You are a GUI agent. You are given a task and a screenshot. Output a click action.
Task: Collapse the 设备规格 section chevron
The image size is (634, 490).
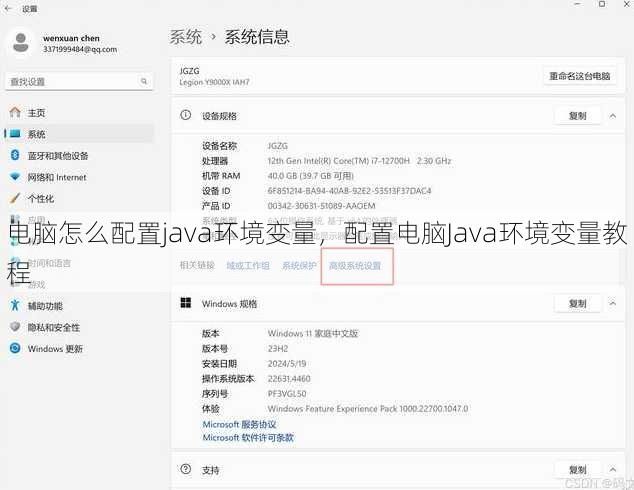(x=613, y=116)
